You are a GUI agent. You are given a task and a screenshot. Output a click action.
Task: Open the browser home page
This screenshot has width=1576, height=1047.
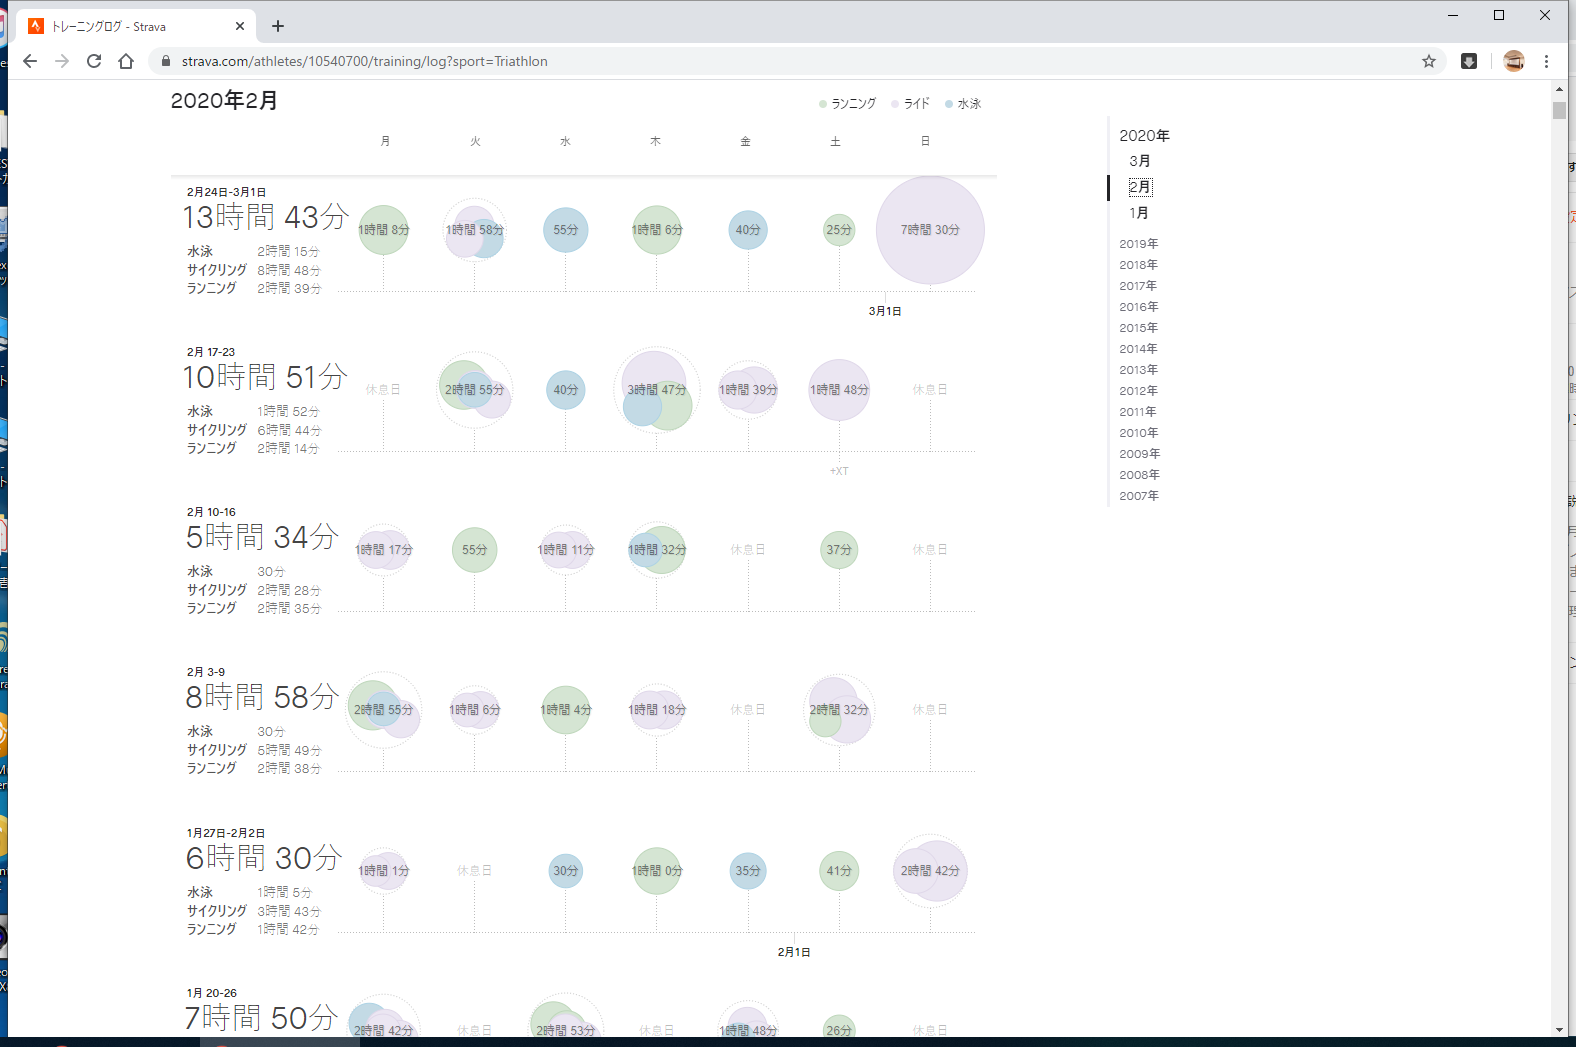pos(126,61)
